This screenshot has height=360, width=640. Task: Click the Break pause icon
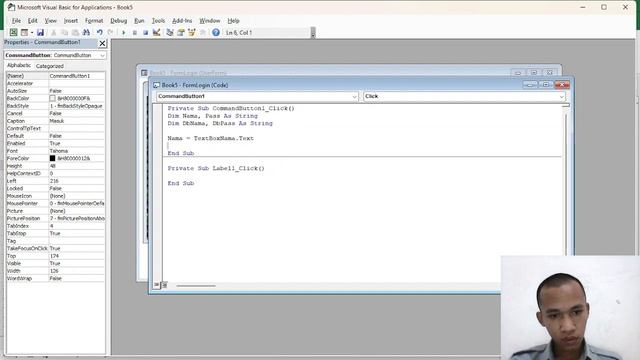(x=135, y=32)
